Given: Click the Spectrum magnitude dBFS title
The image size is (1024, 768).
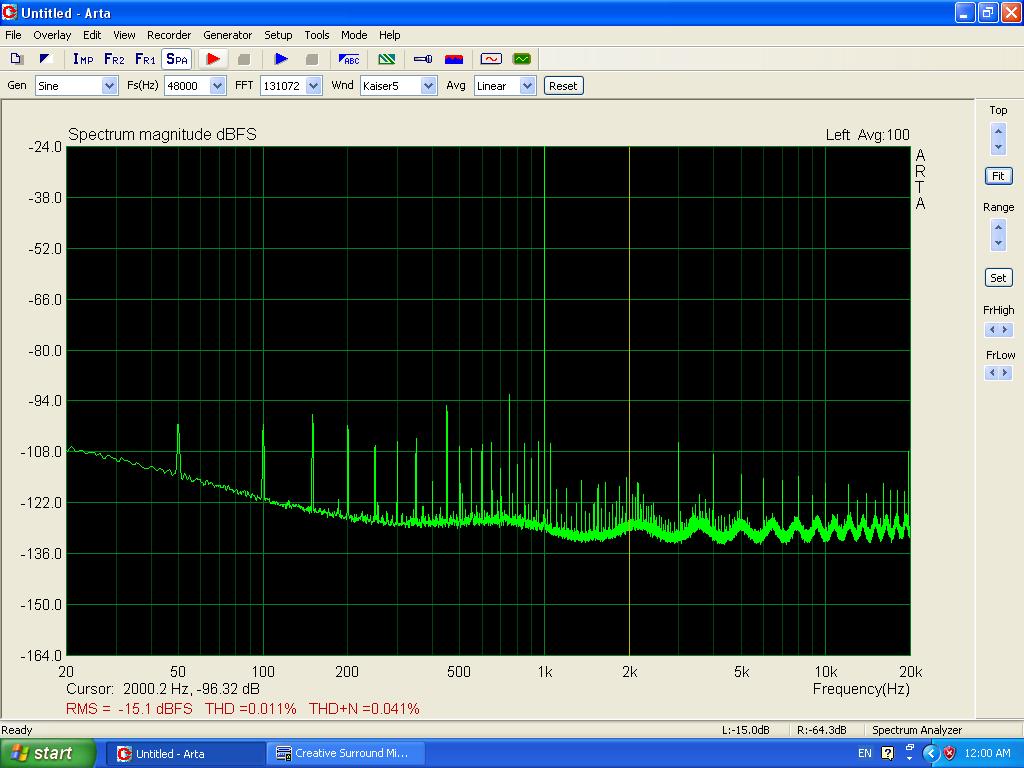Looking at the screenshot, I should pyautogui.click(x=162, y=135).
